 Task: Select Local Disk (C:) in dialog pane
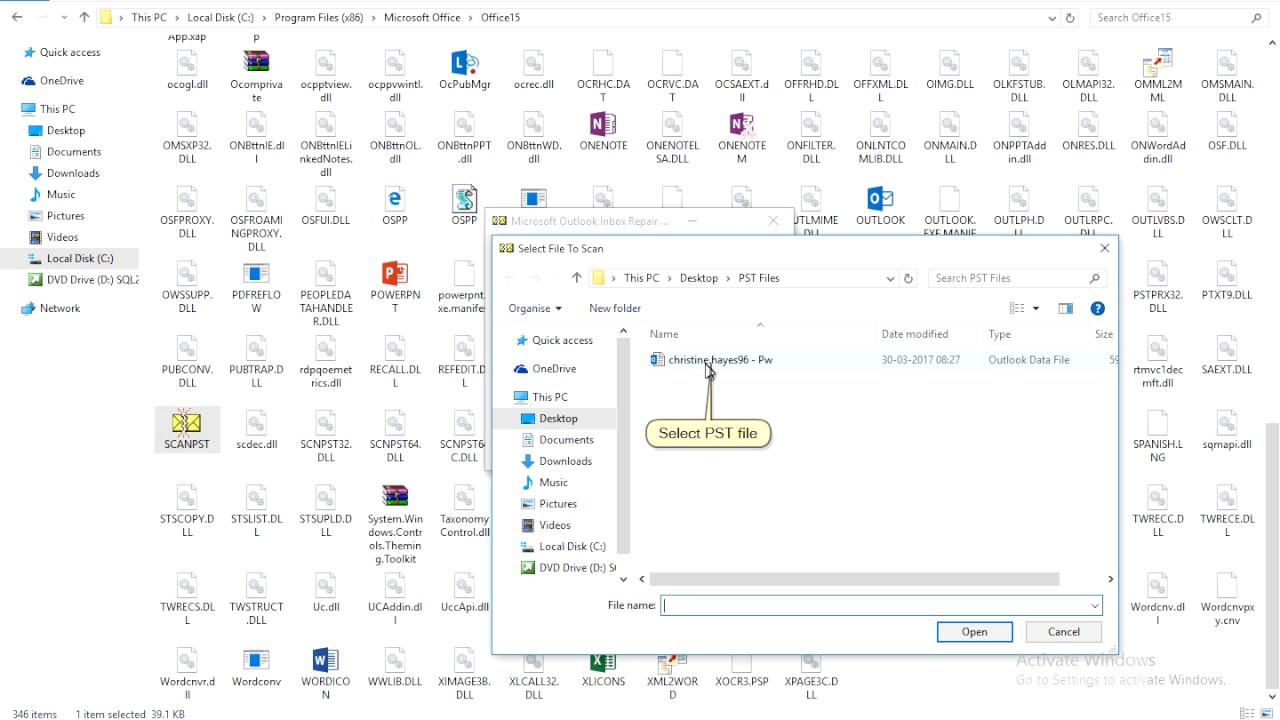tap(572, 546)
